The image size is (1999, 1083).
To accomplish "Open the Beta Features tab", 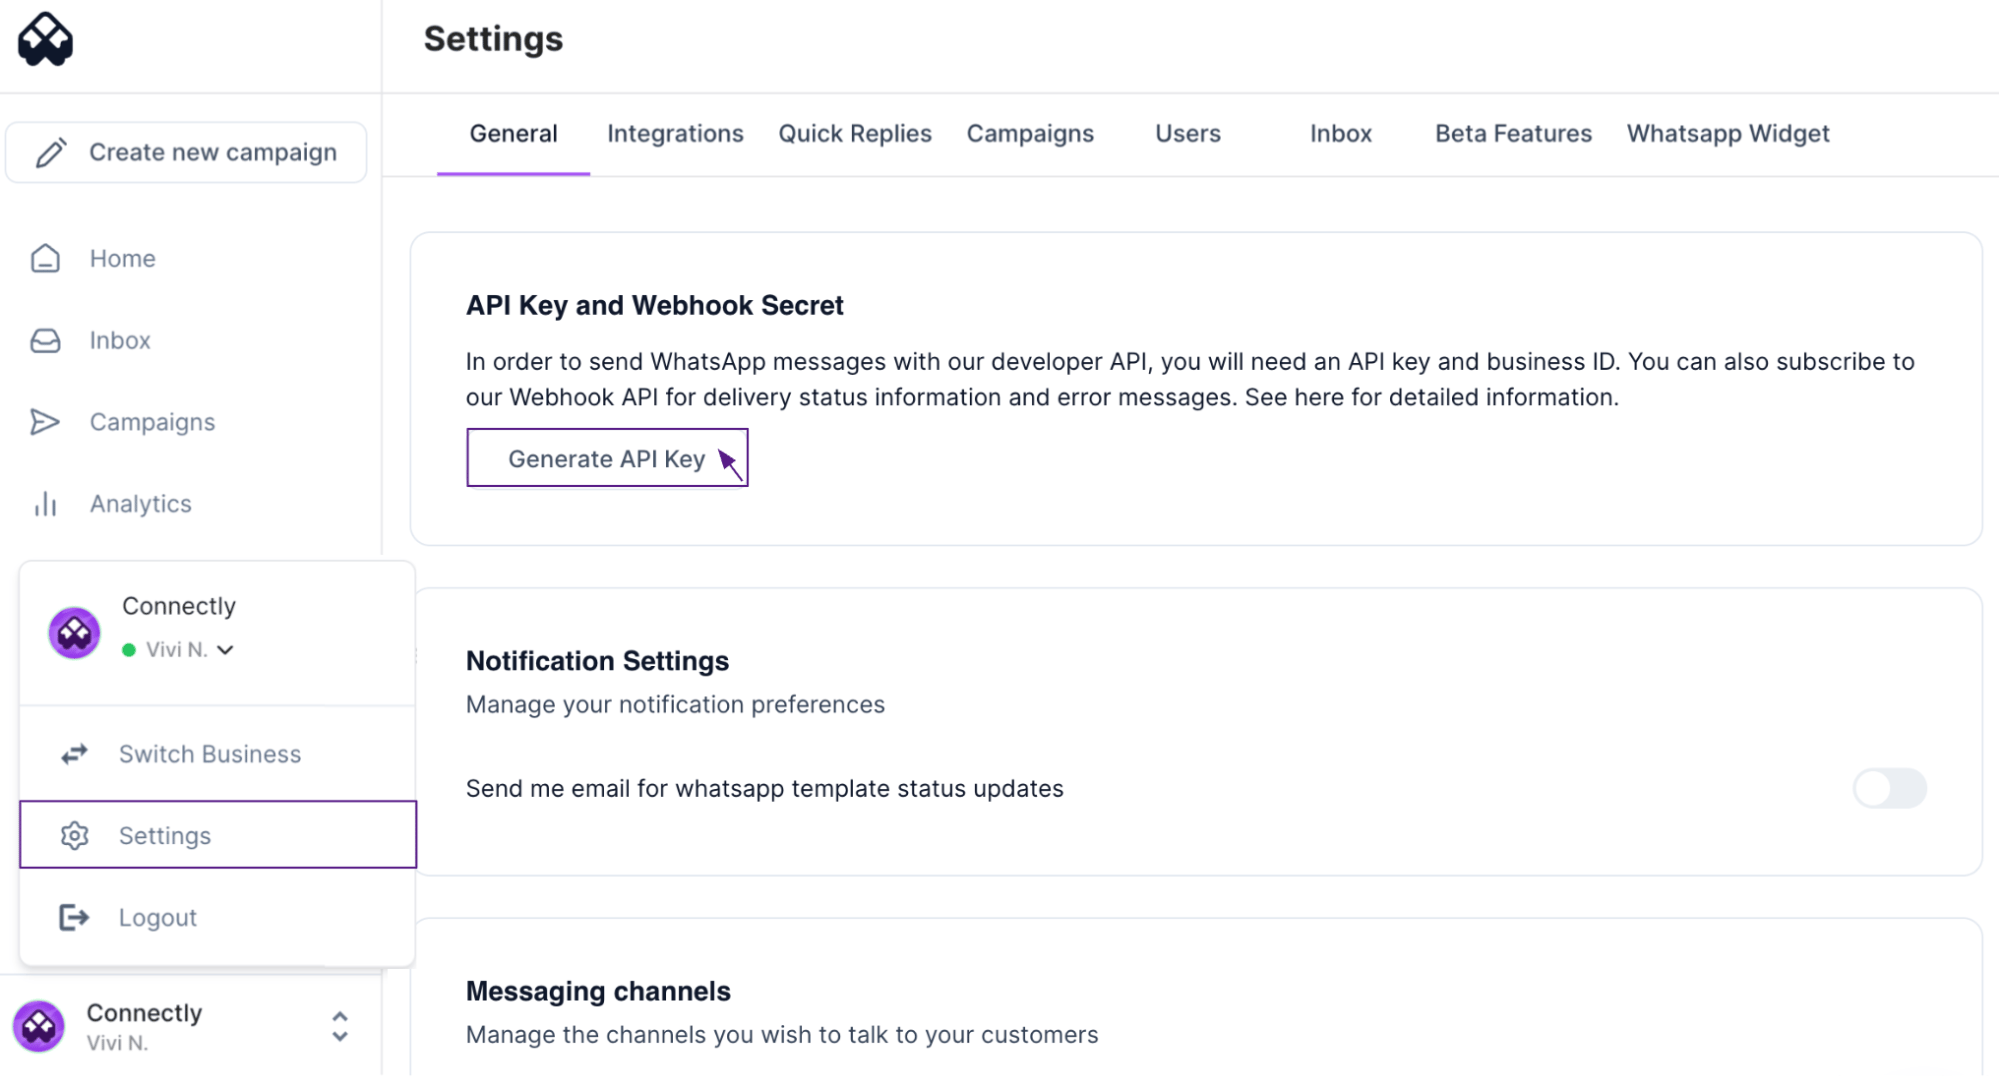I will click(x=1513, y=134).
